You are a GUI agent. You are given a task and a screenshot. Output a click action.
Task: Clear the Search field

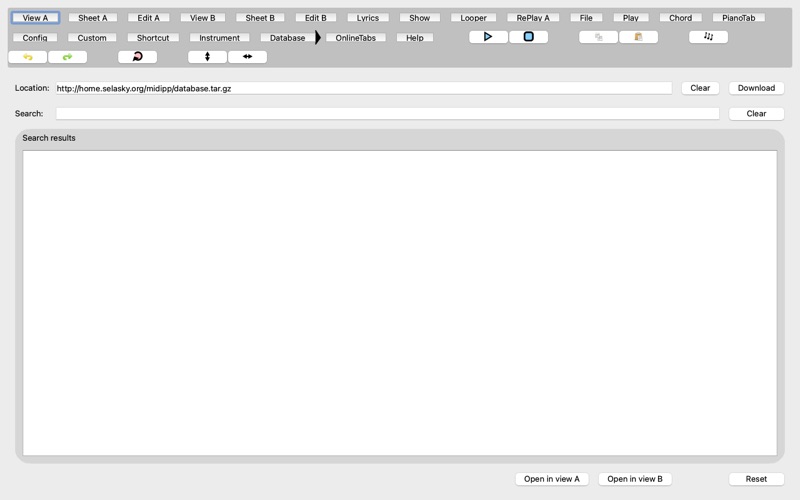[x=756, y=113]
